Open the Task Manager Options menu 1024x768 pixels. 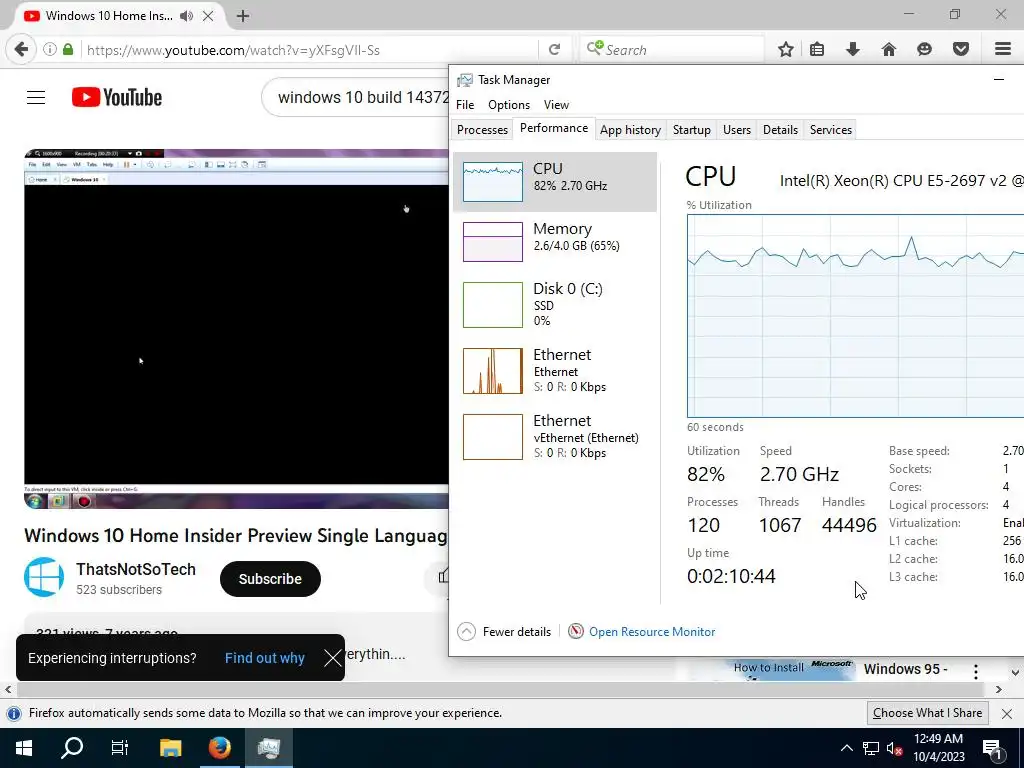click(x=509, y=105)
